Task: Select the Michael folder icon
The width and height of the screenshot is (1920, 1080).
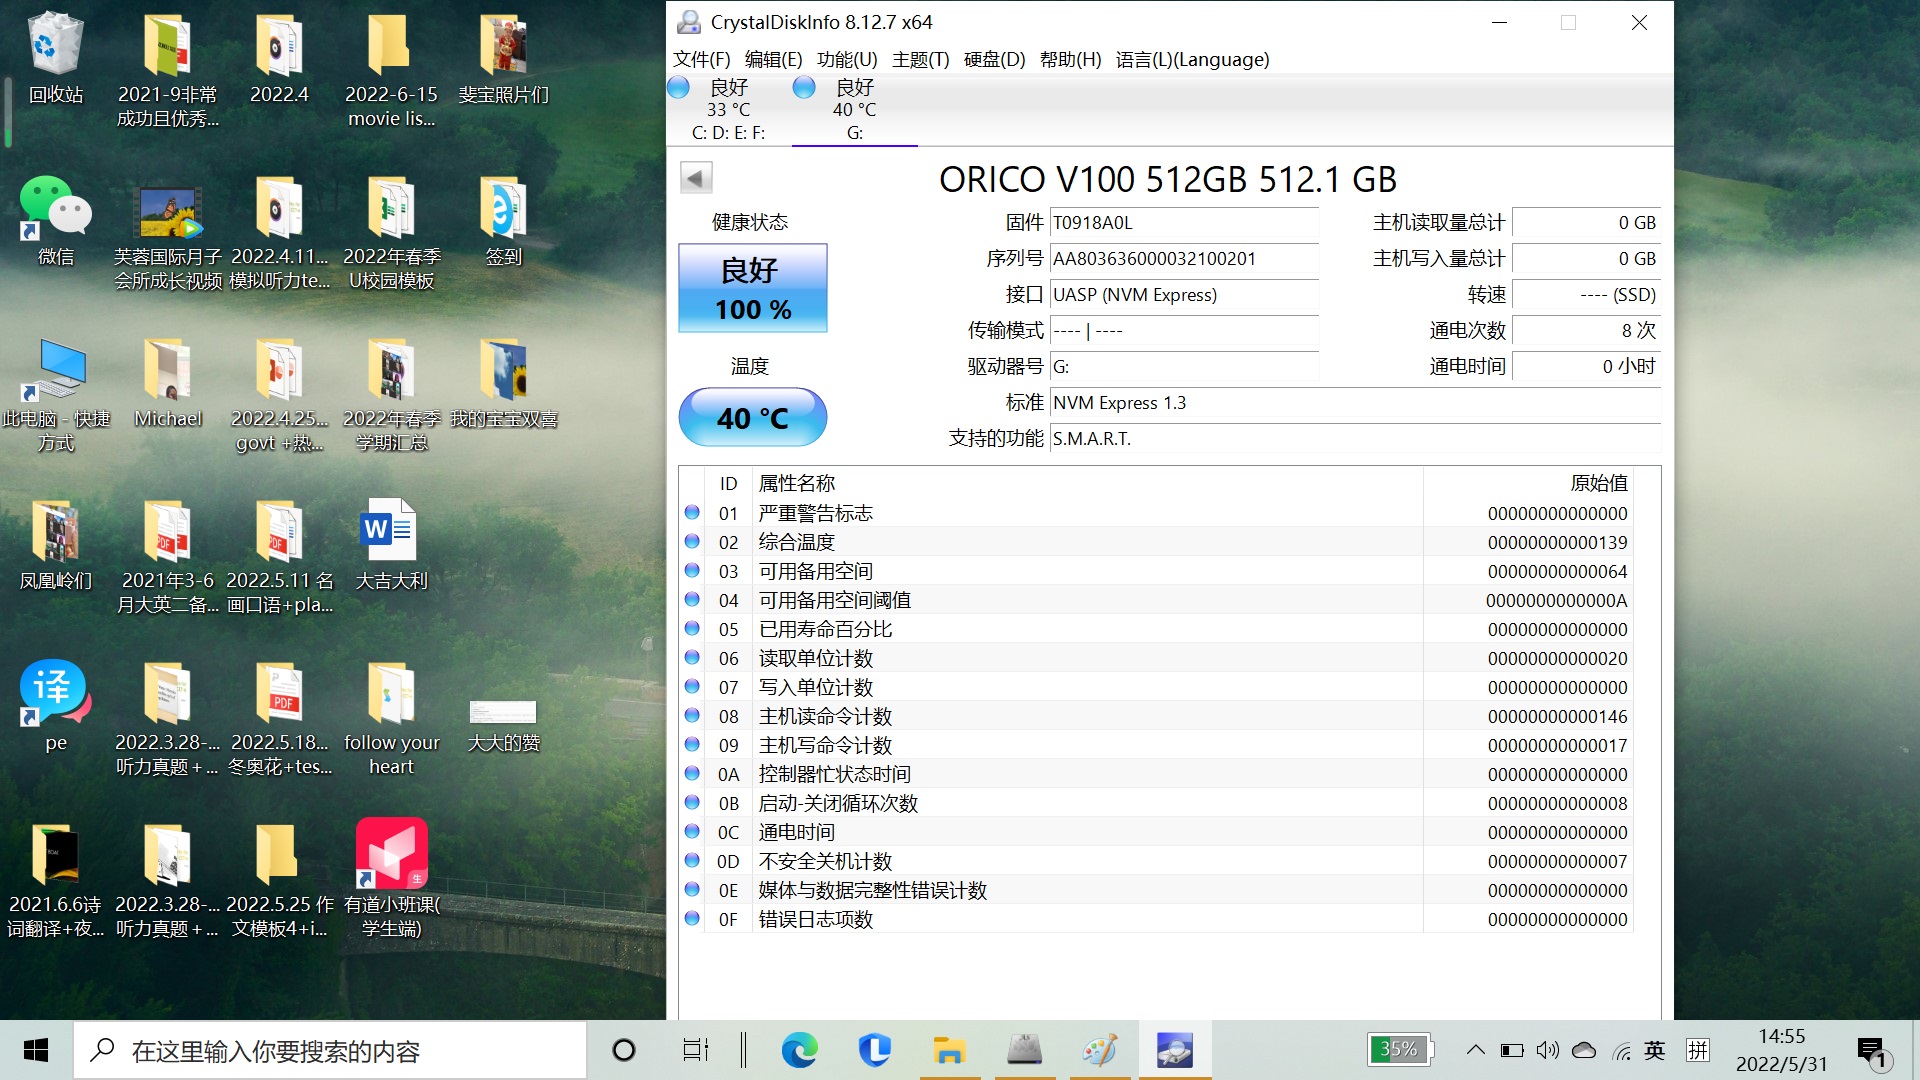Action: pyautogui.click(x=168, y=383)
